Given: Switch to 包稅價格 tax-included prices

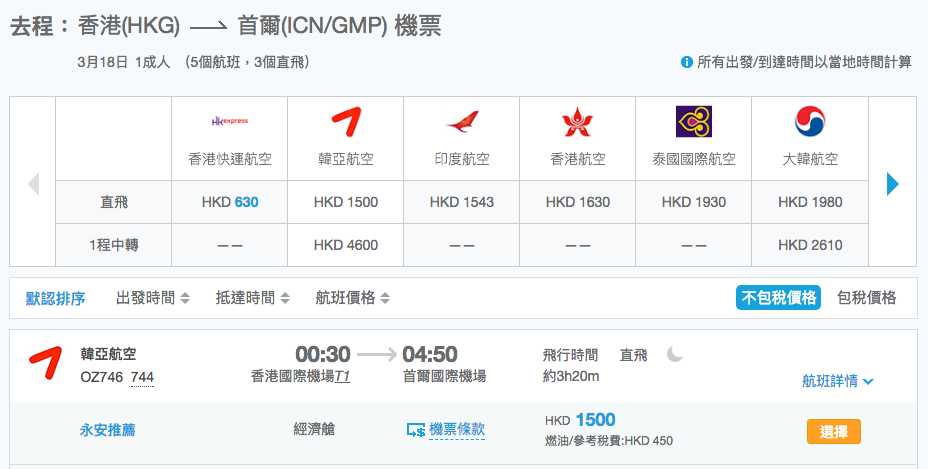Looking at the screenshot, I should pyautogui.click(x=866, y=297).
